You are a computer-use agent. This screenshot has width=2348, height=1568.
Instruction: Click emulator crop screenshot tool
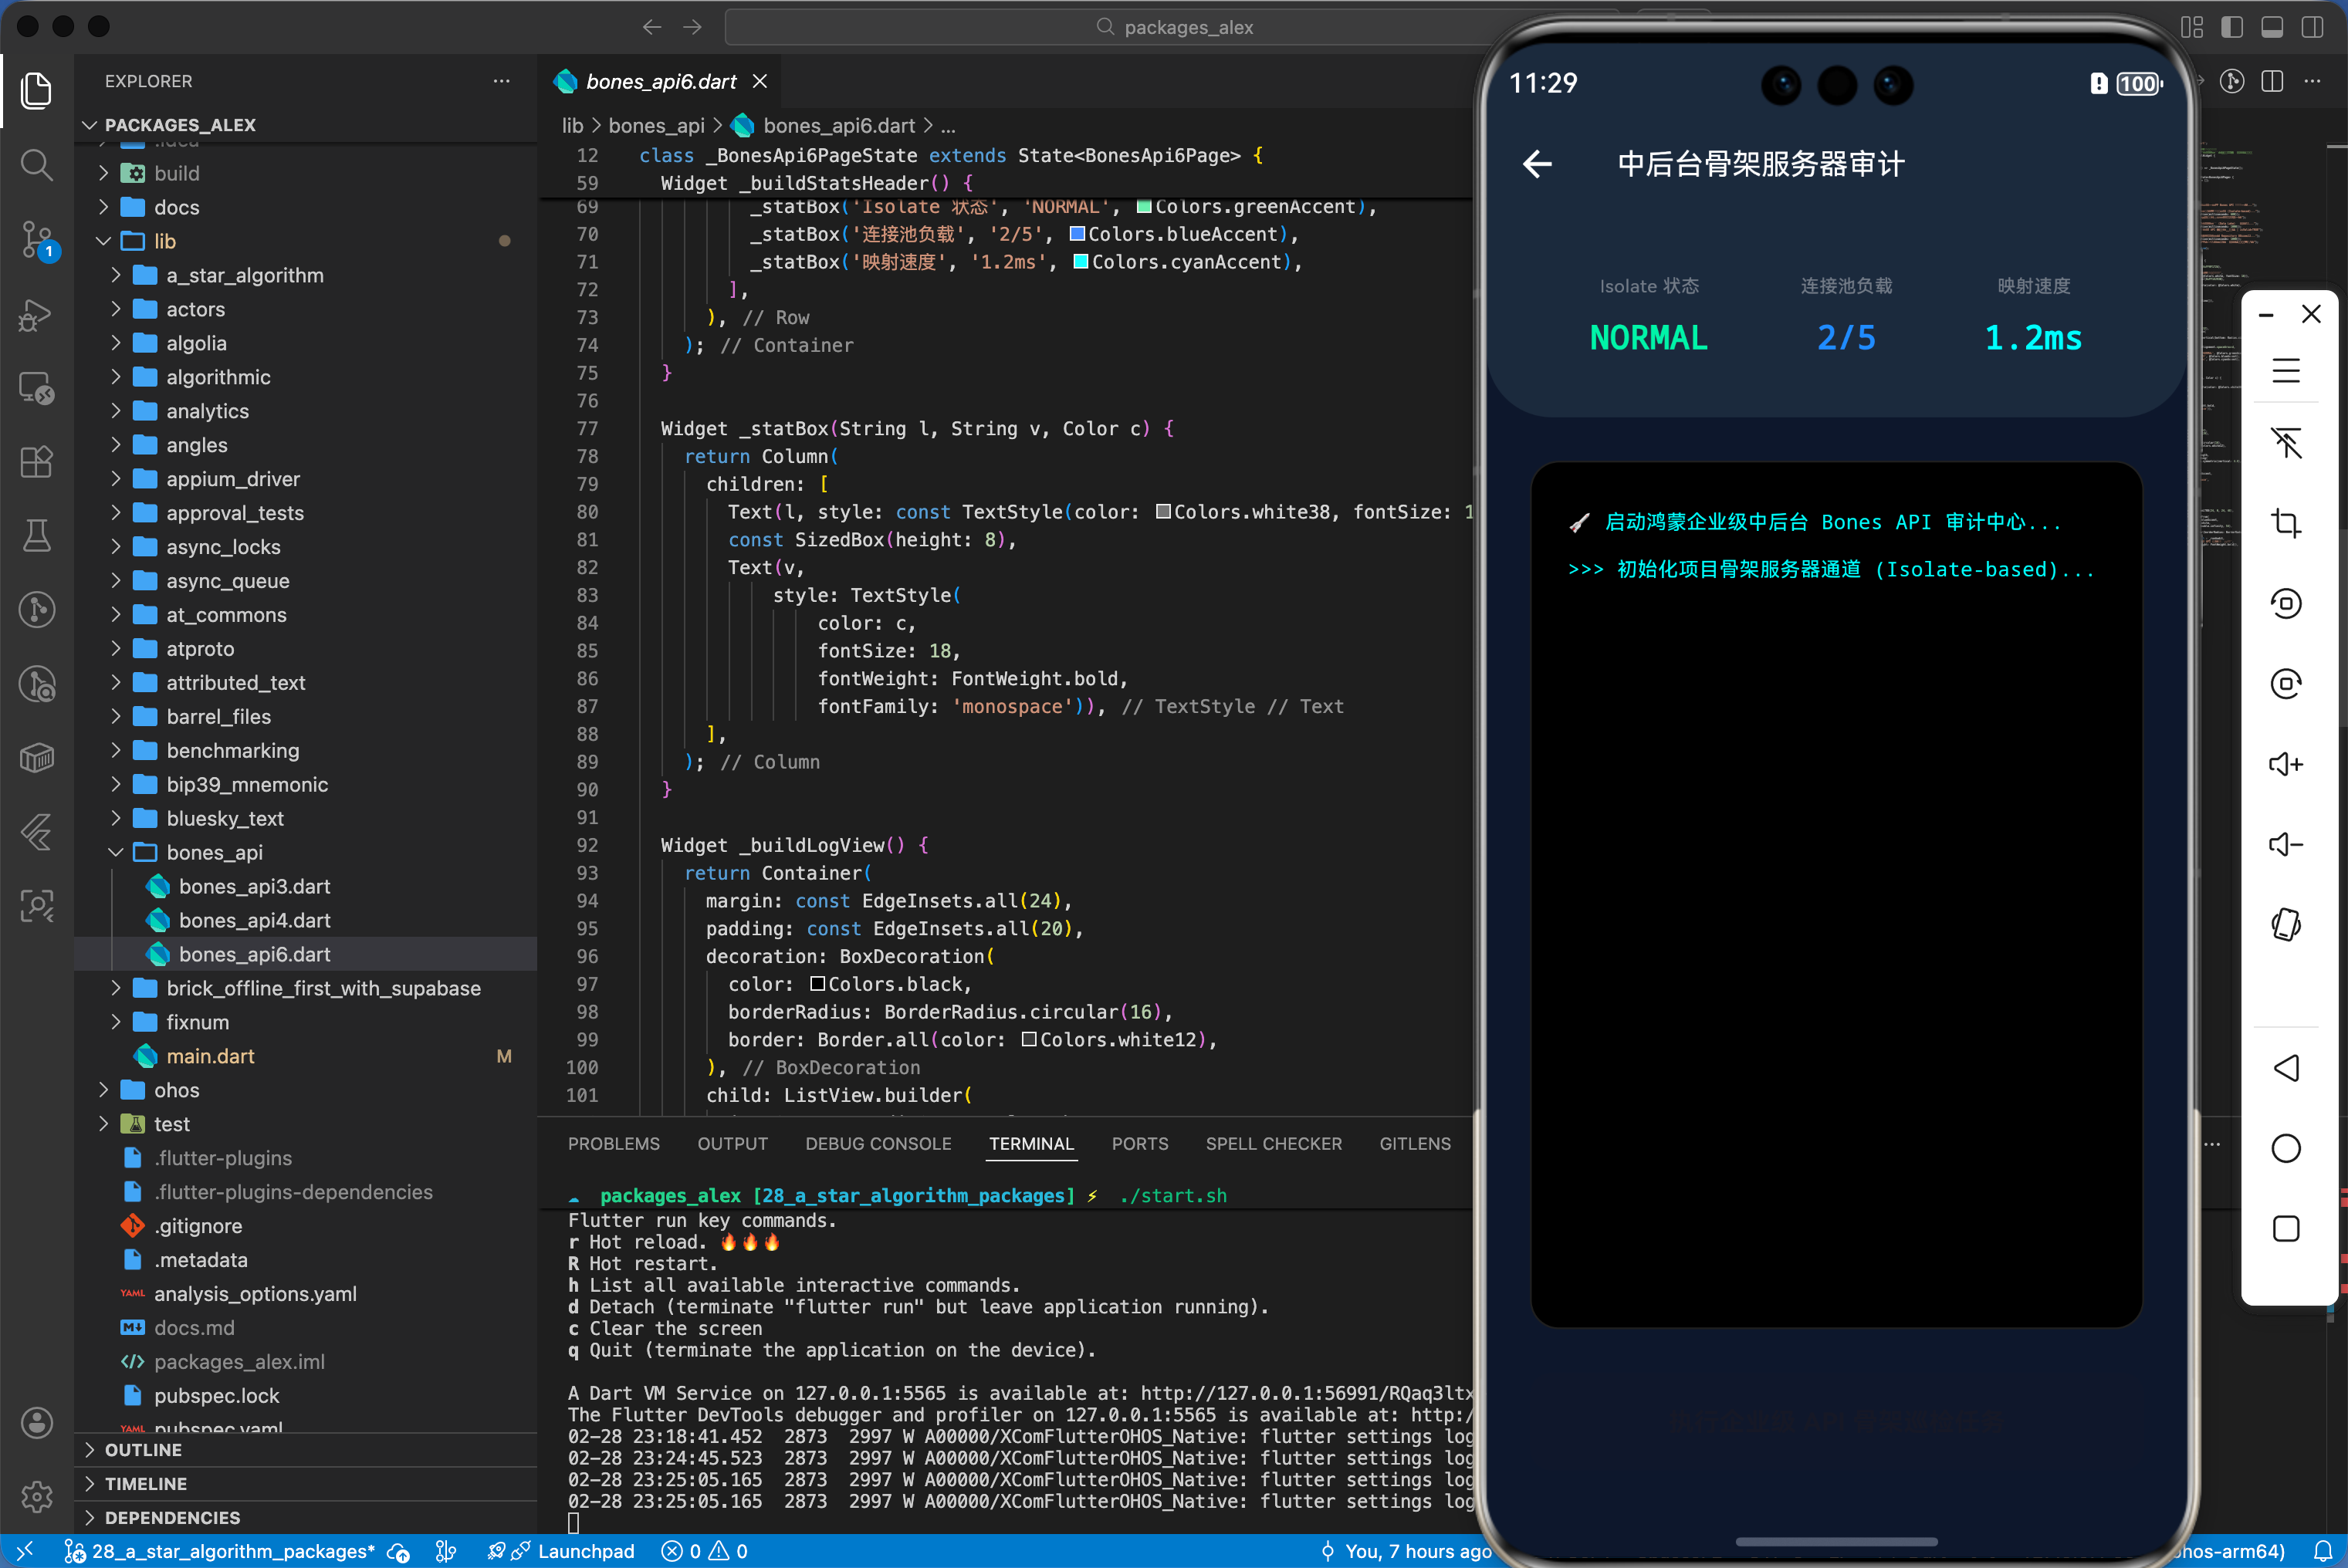(x=2285, y=523)
